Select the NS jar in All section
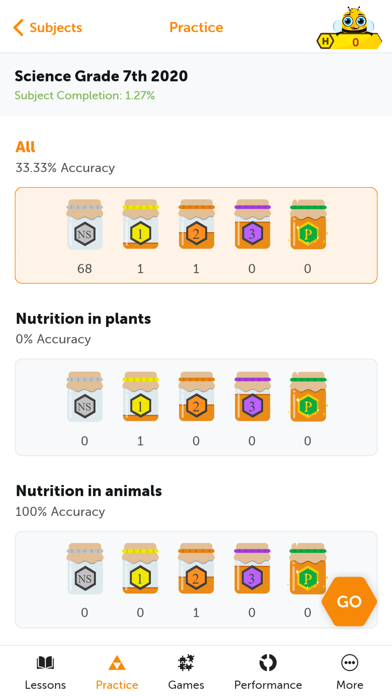The height and width of the screenshot is (696, 392). pos(84,224)
